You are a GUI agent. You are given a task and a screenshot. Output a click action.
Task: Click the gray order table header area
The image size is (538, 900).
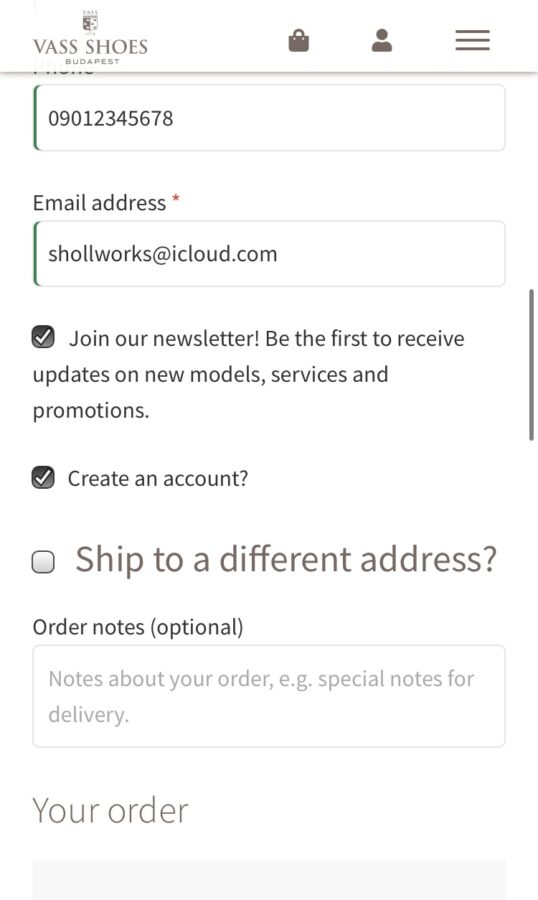point(269,879)
